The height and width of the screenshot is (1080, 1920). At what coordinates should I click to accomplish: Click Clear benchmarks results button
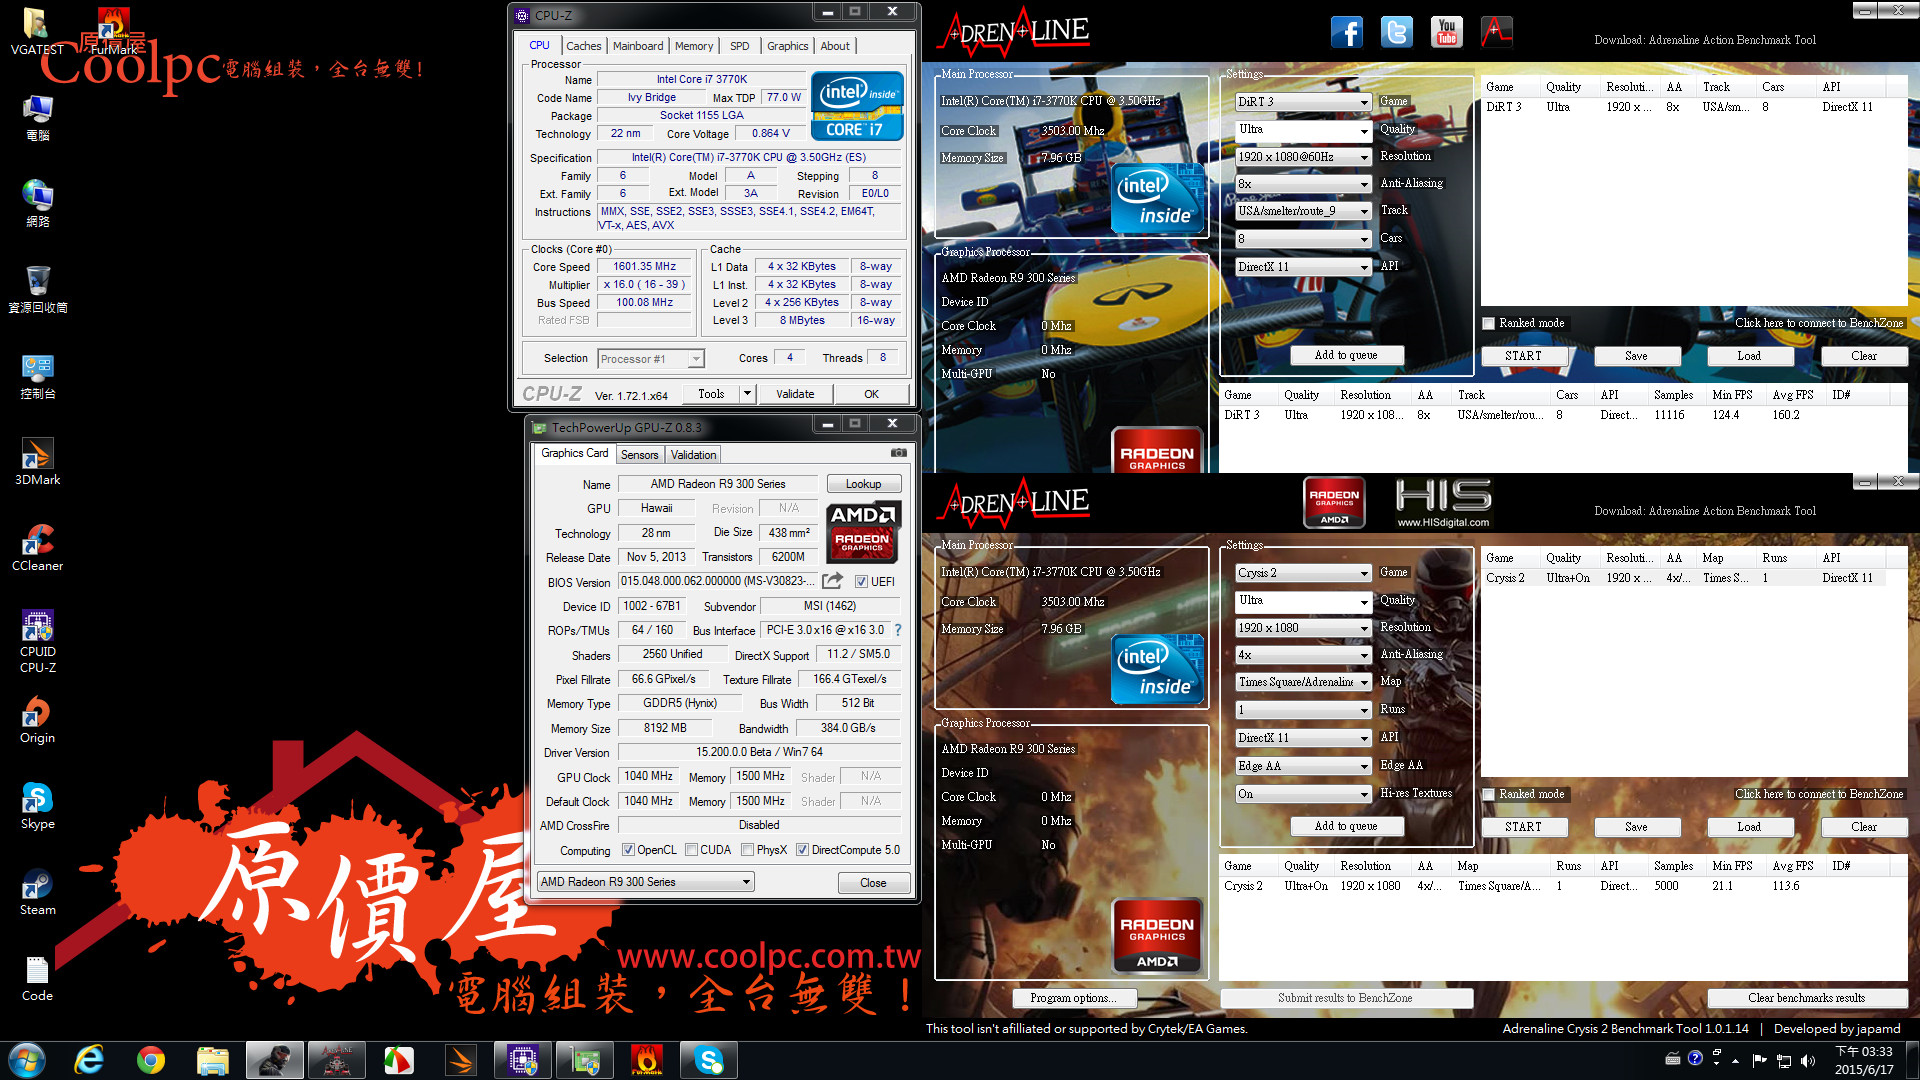pyautogui.click(x=1806, y=998)
